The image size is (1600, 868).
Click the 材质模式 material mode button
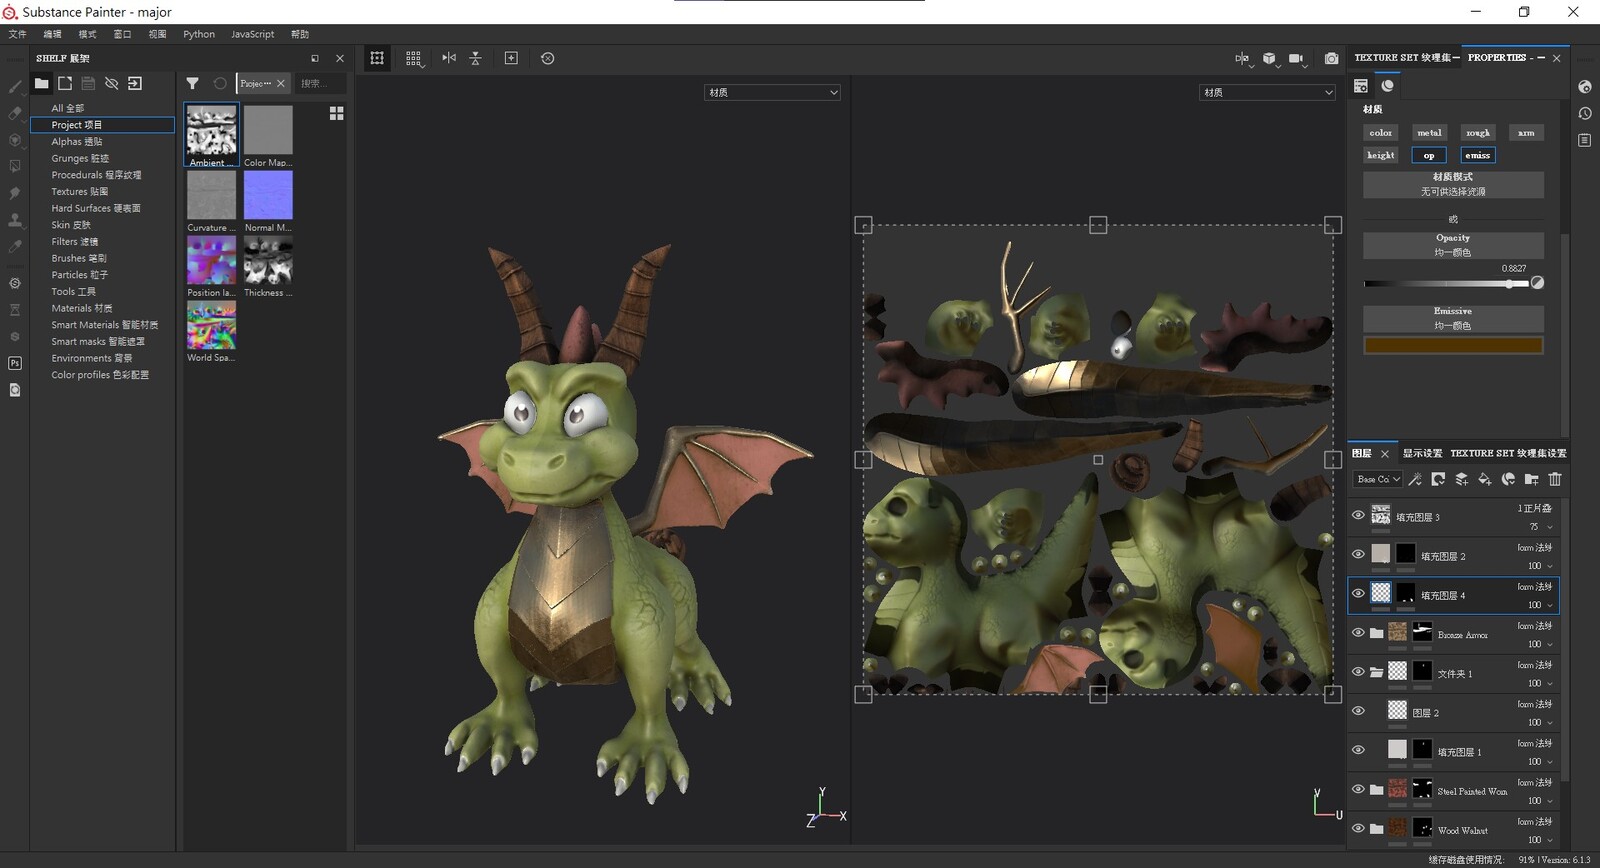click(x=1453, y=184)
